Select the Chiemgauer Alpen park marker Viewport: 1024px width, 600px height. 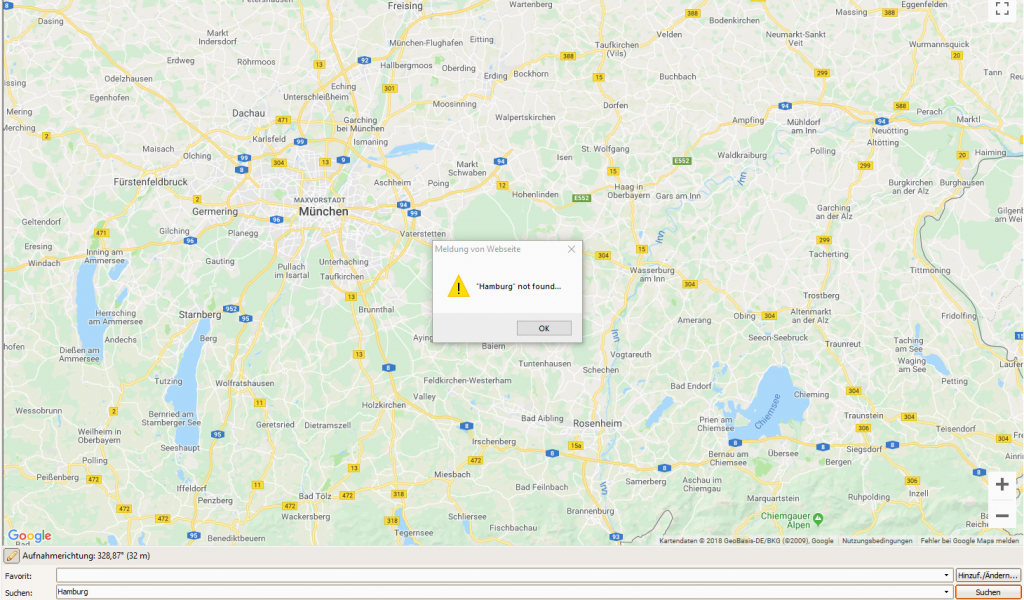tap(818, 520)
